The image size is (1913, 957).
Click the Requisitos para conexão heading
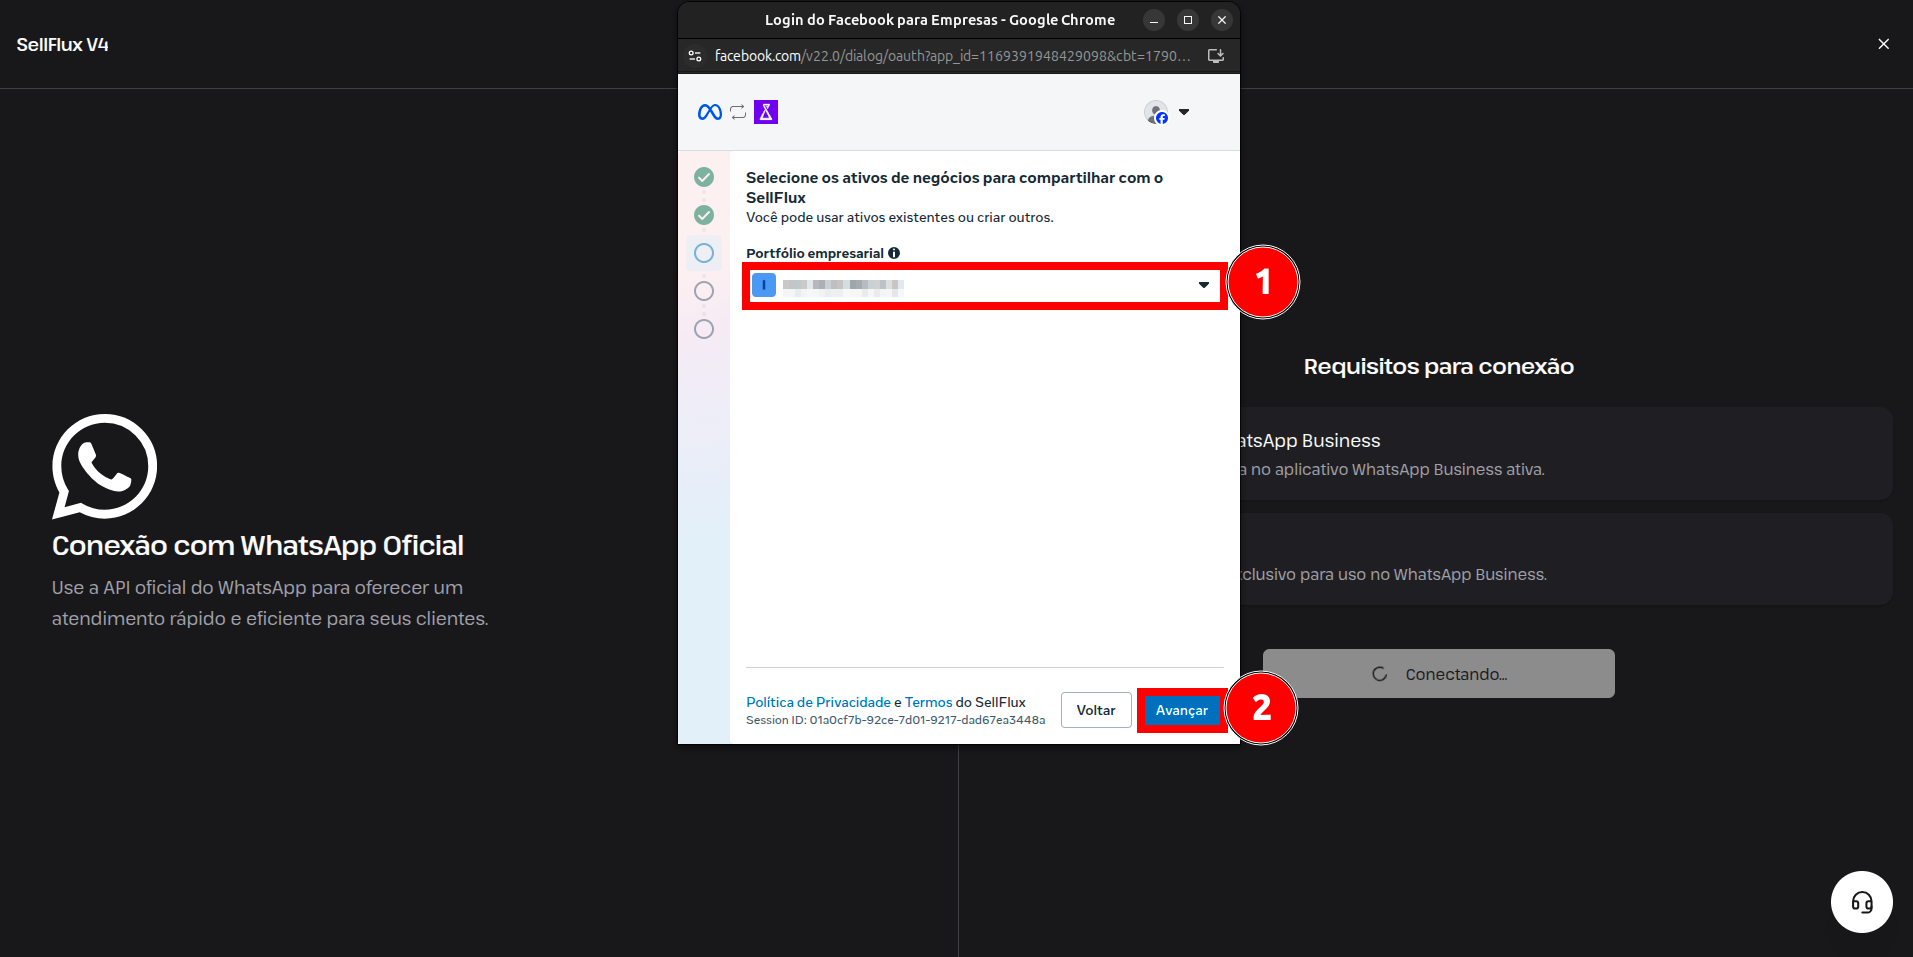1438,367
